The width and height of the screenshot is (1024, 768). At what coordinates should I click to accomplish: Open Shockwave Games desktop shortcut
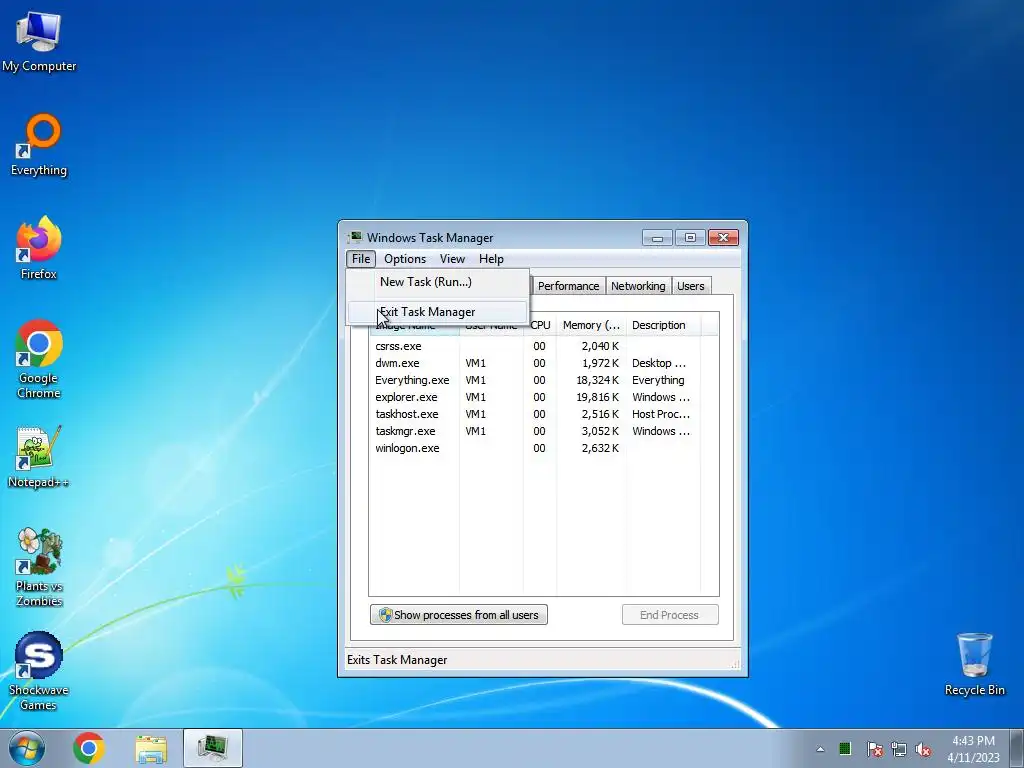pyautogui.click(x=39, y=671)
